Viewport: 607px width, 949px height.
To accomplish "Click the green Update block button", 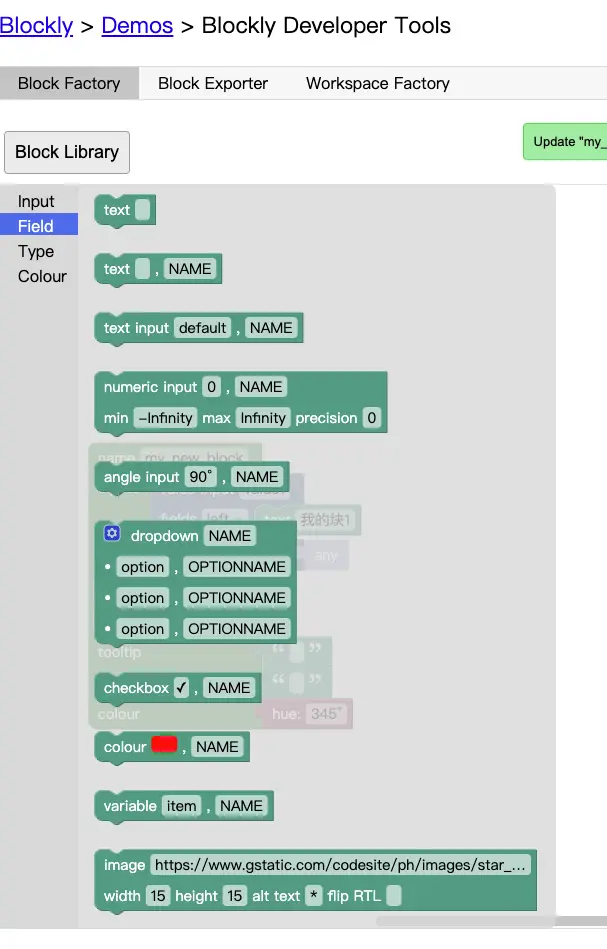I will (x=565, y=142).
